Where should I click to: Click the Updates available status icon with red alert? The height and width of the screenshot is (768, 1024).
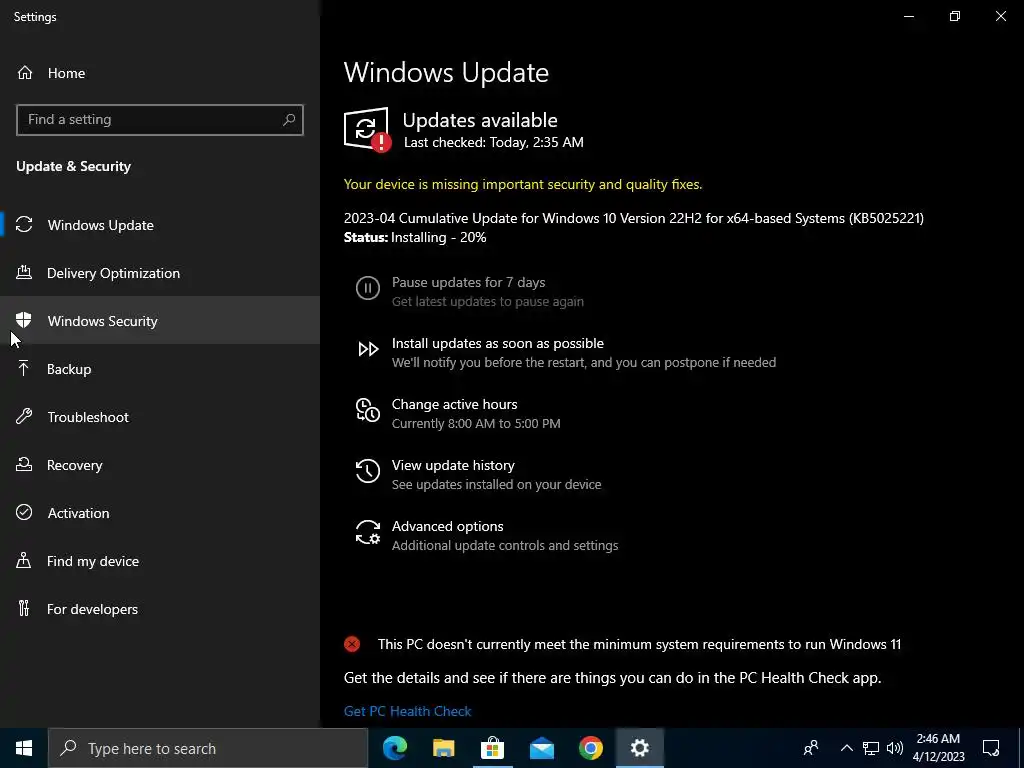[367, 129]
